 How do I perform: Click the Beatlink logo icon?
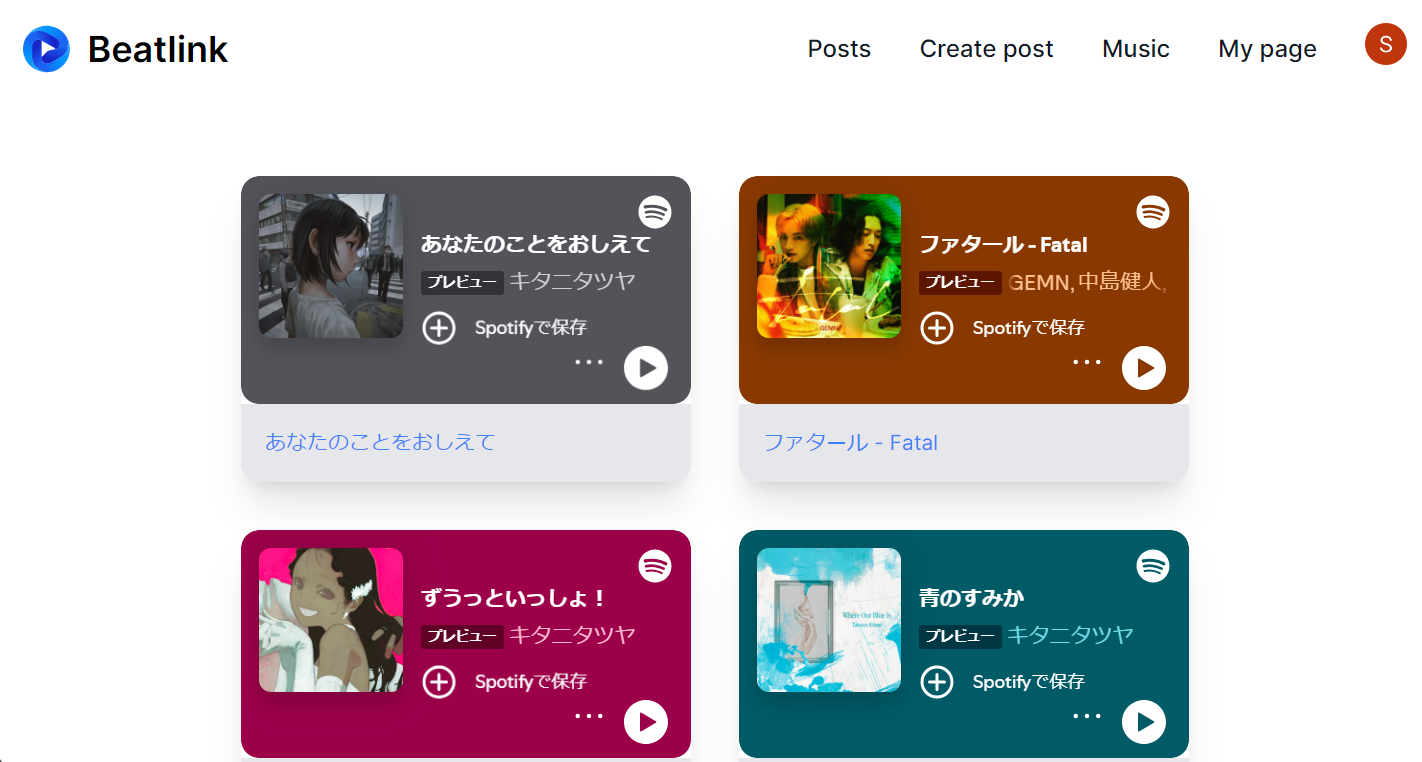click(x=46, y=49)
